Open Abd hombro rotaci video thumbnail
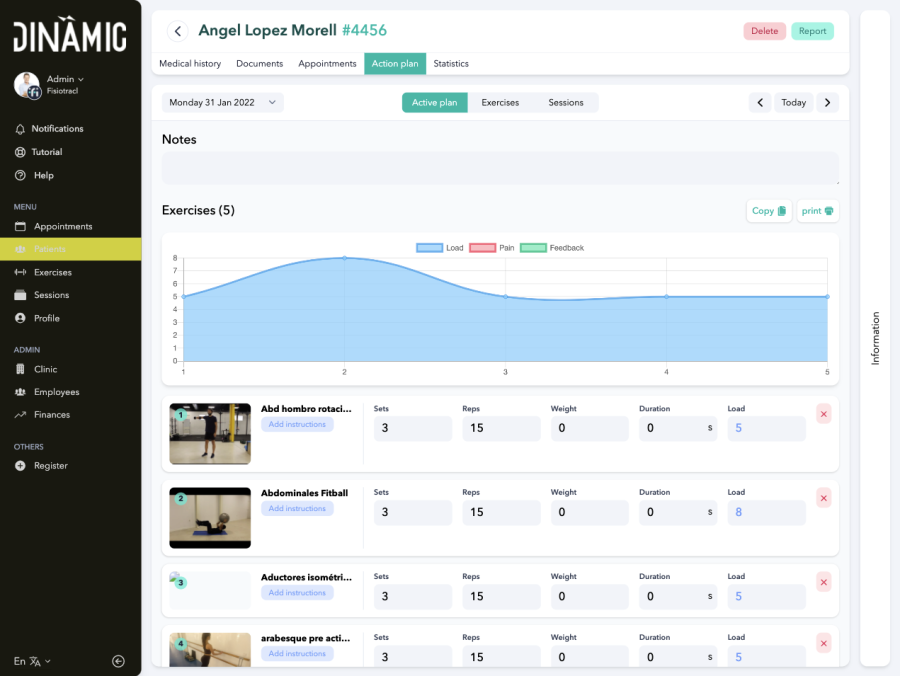 click(210, 434)
